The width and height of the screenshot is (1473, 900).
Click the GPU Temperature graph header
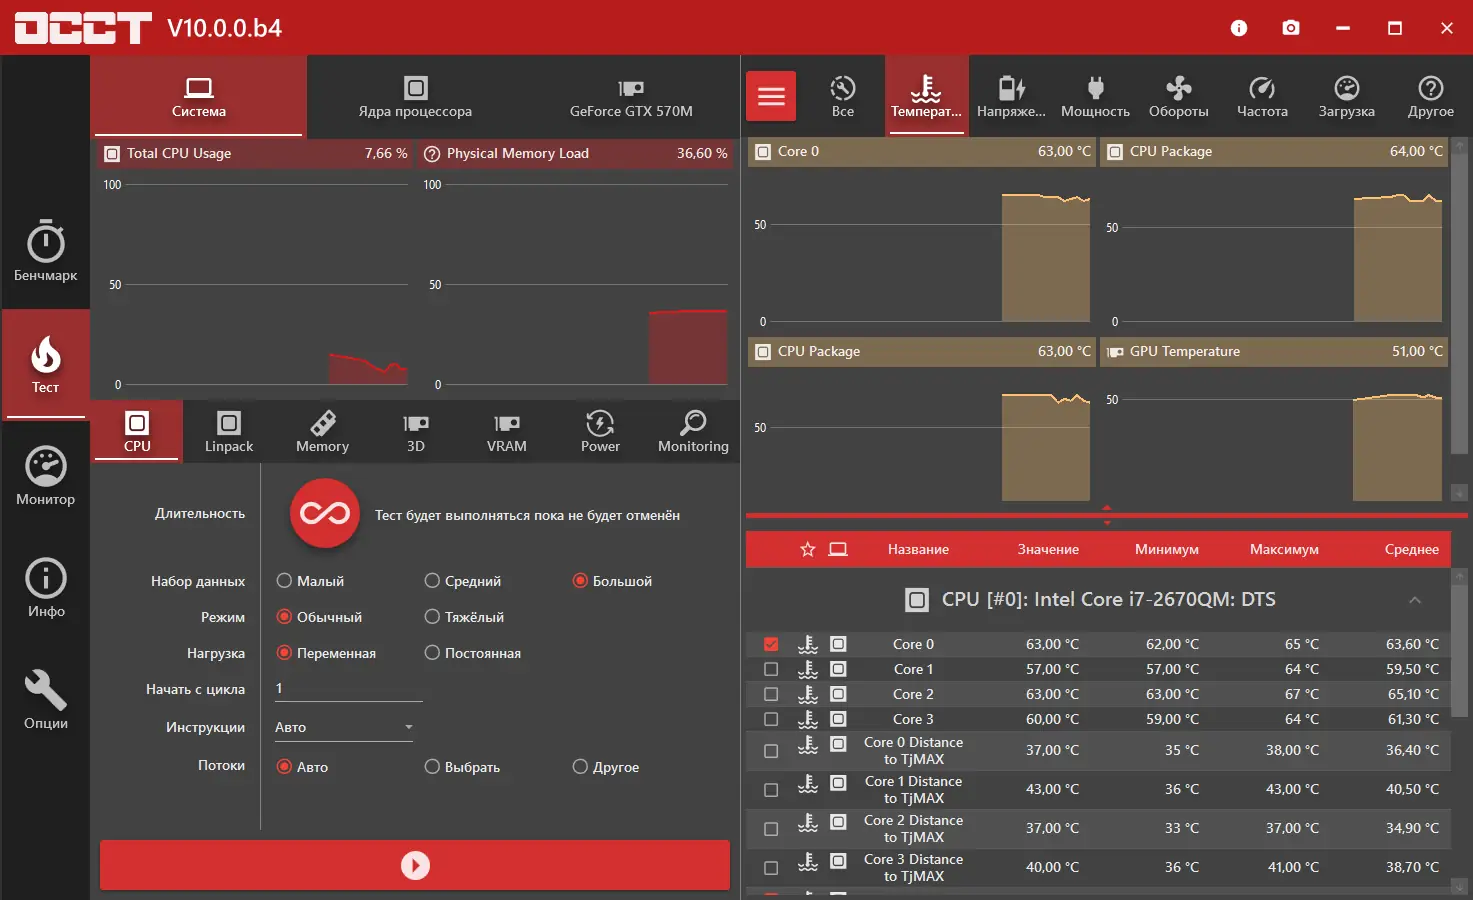click(x=1274, y=351)
